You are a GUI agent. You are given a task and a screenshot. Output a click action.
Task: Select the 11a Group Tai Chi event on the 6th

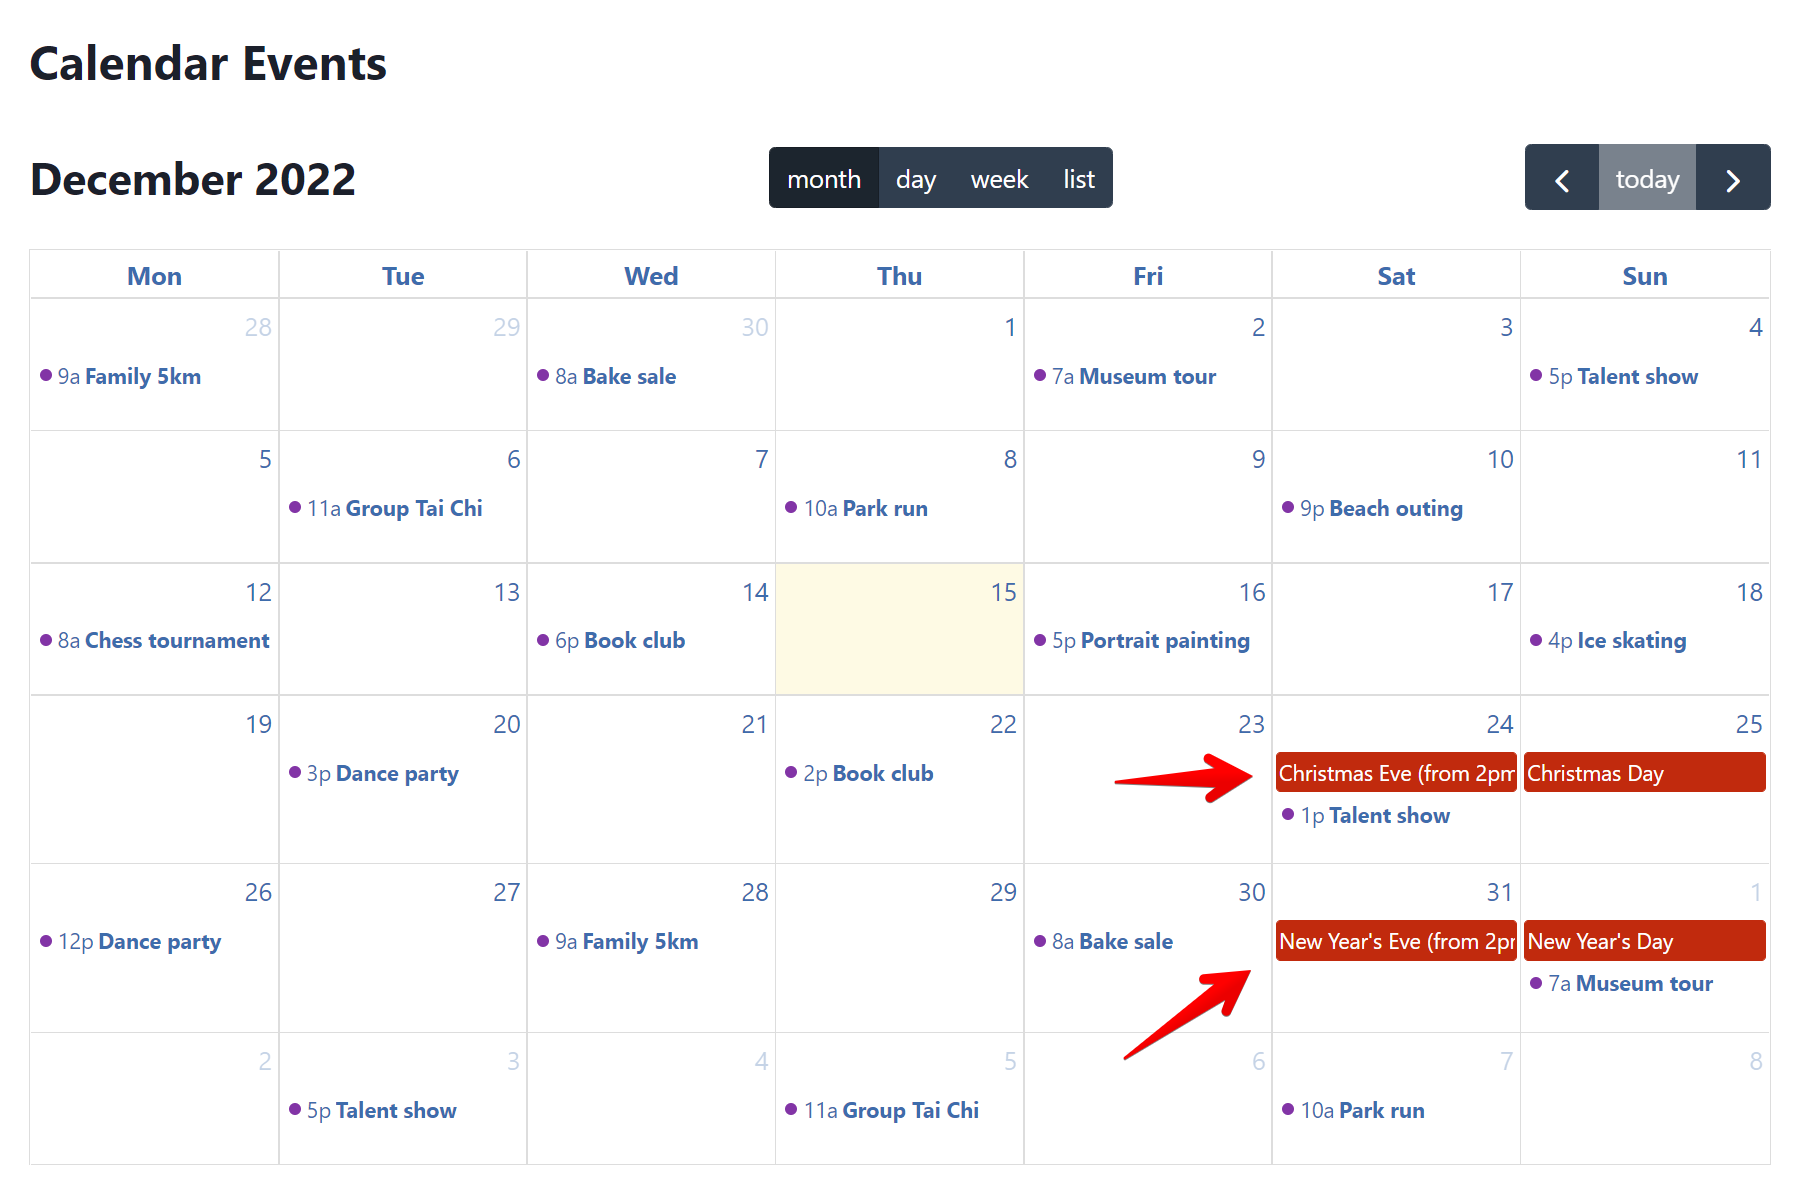[x=395, y=508]
